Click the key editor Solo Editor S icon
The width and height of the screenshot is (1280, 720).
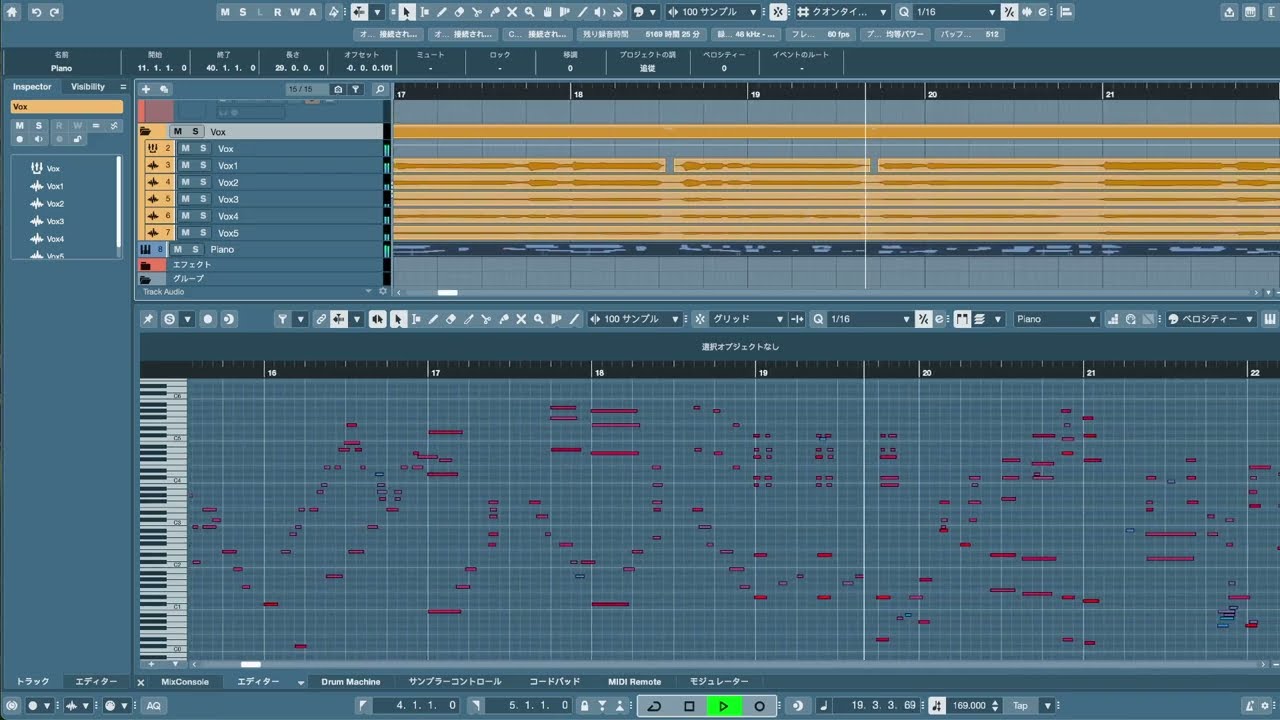coord(169,319)
